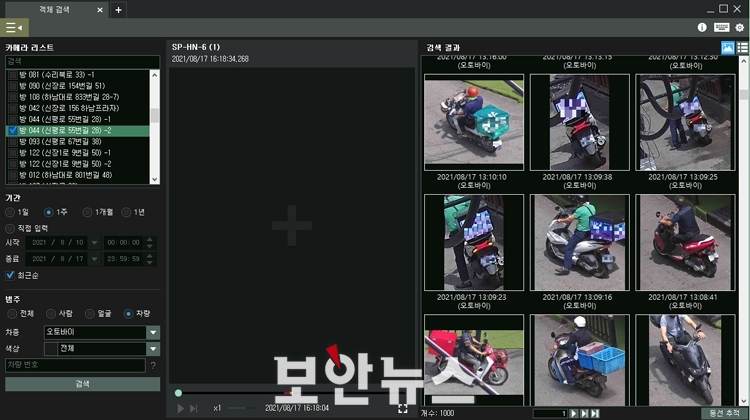Open thumbnail dated 2021/08/17 13:09:25
750x420 pixels.
point(685,122)
